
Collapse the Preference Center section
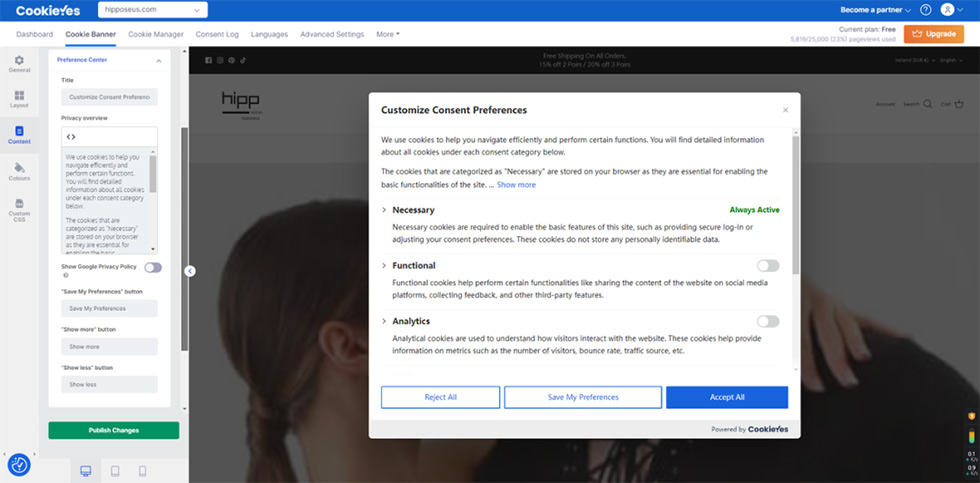[x=158, y=60]
